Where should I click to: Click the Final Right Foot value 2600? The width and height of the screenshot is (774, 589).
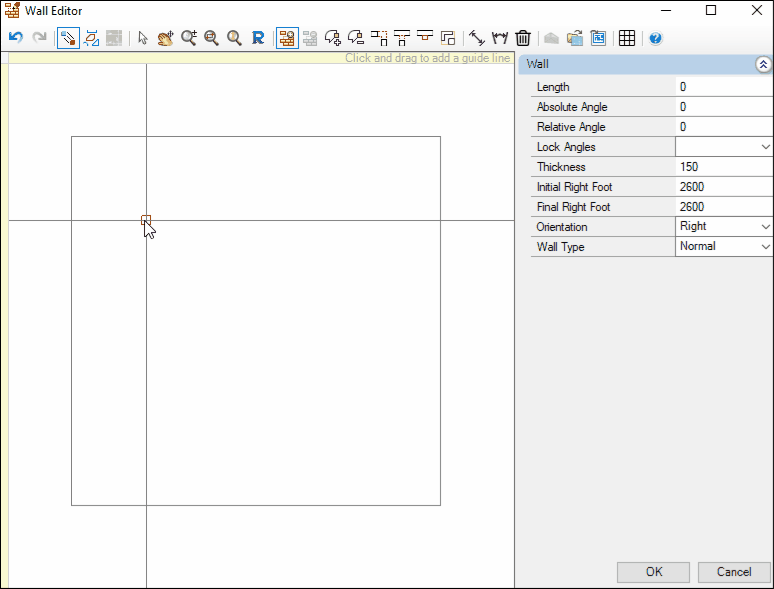click(x=724, y=207)
